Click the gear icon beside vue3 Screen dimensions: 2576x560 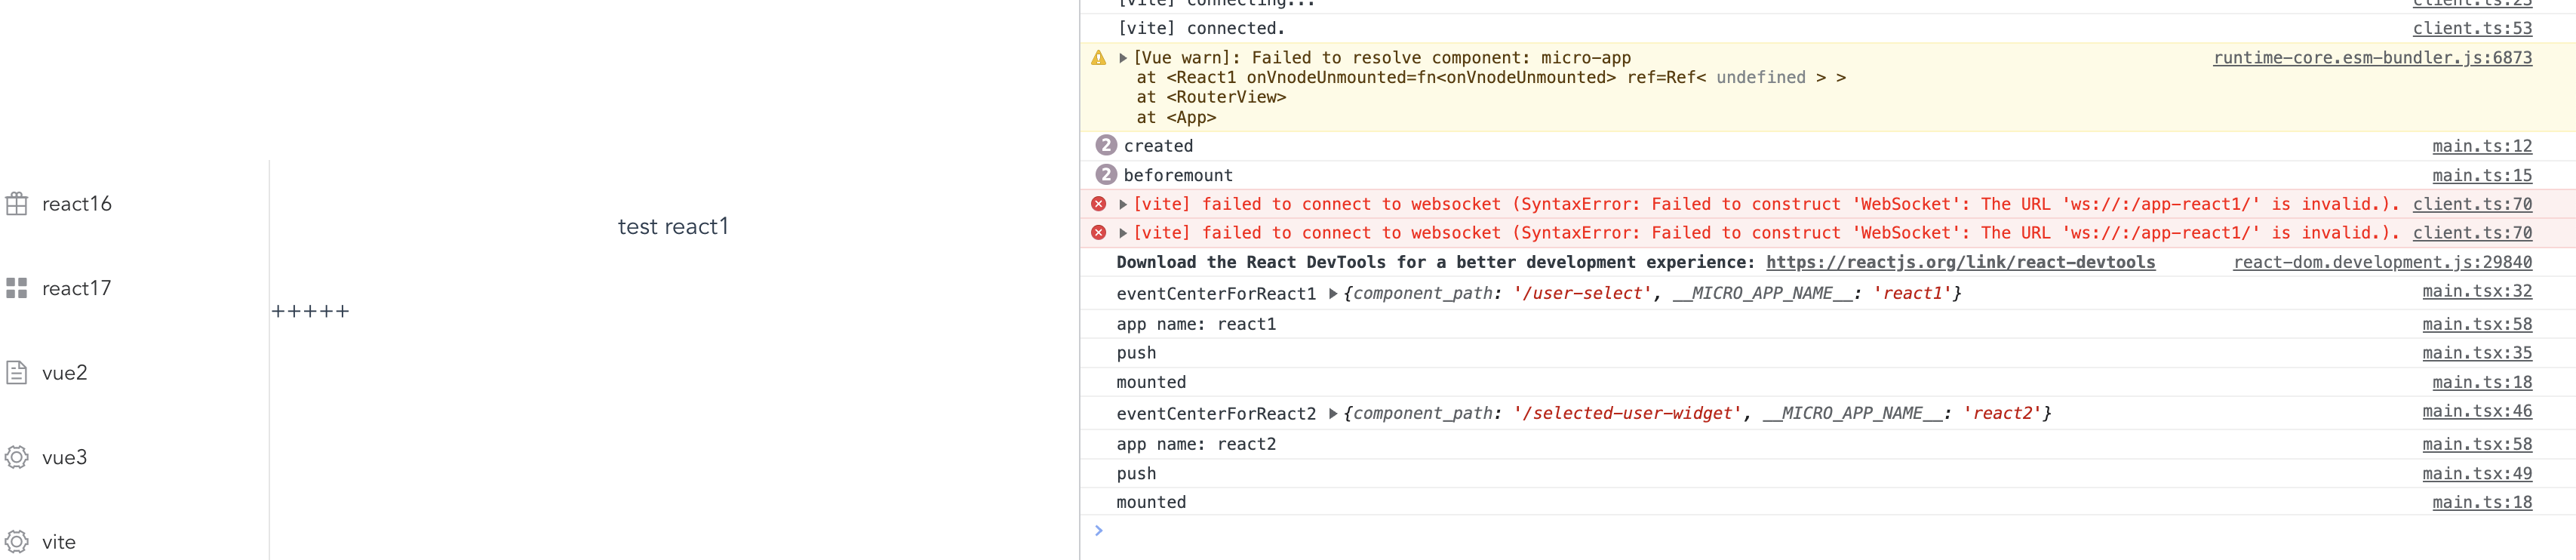(17, 457)
